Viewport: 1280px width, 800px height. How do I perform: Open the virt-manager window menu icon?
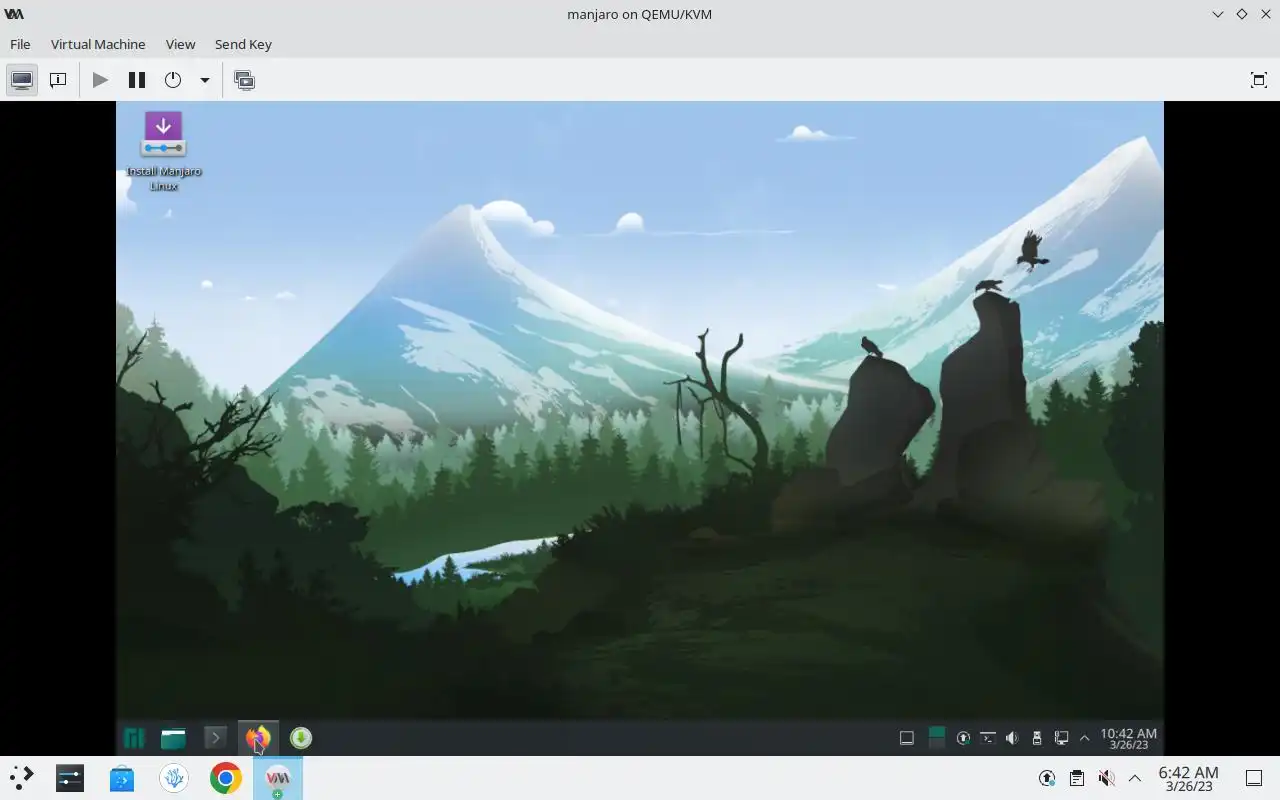(x=14, y=14)
